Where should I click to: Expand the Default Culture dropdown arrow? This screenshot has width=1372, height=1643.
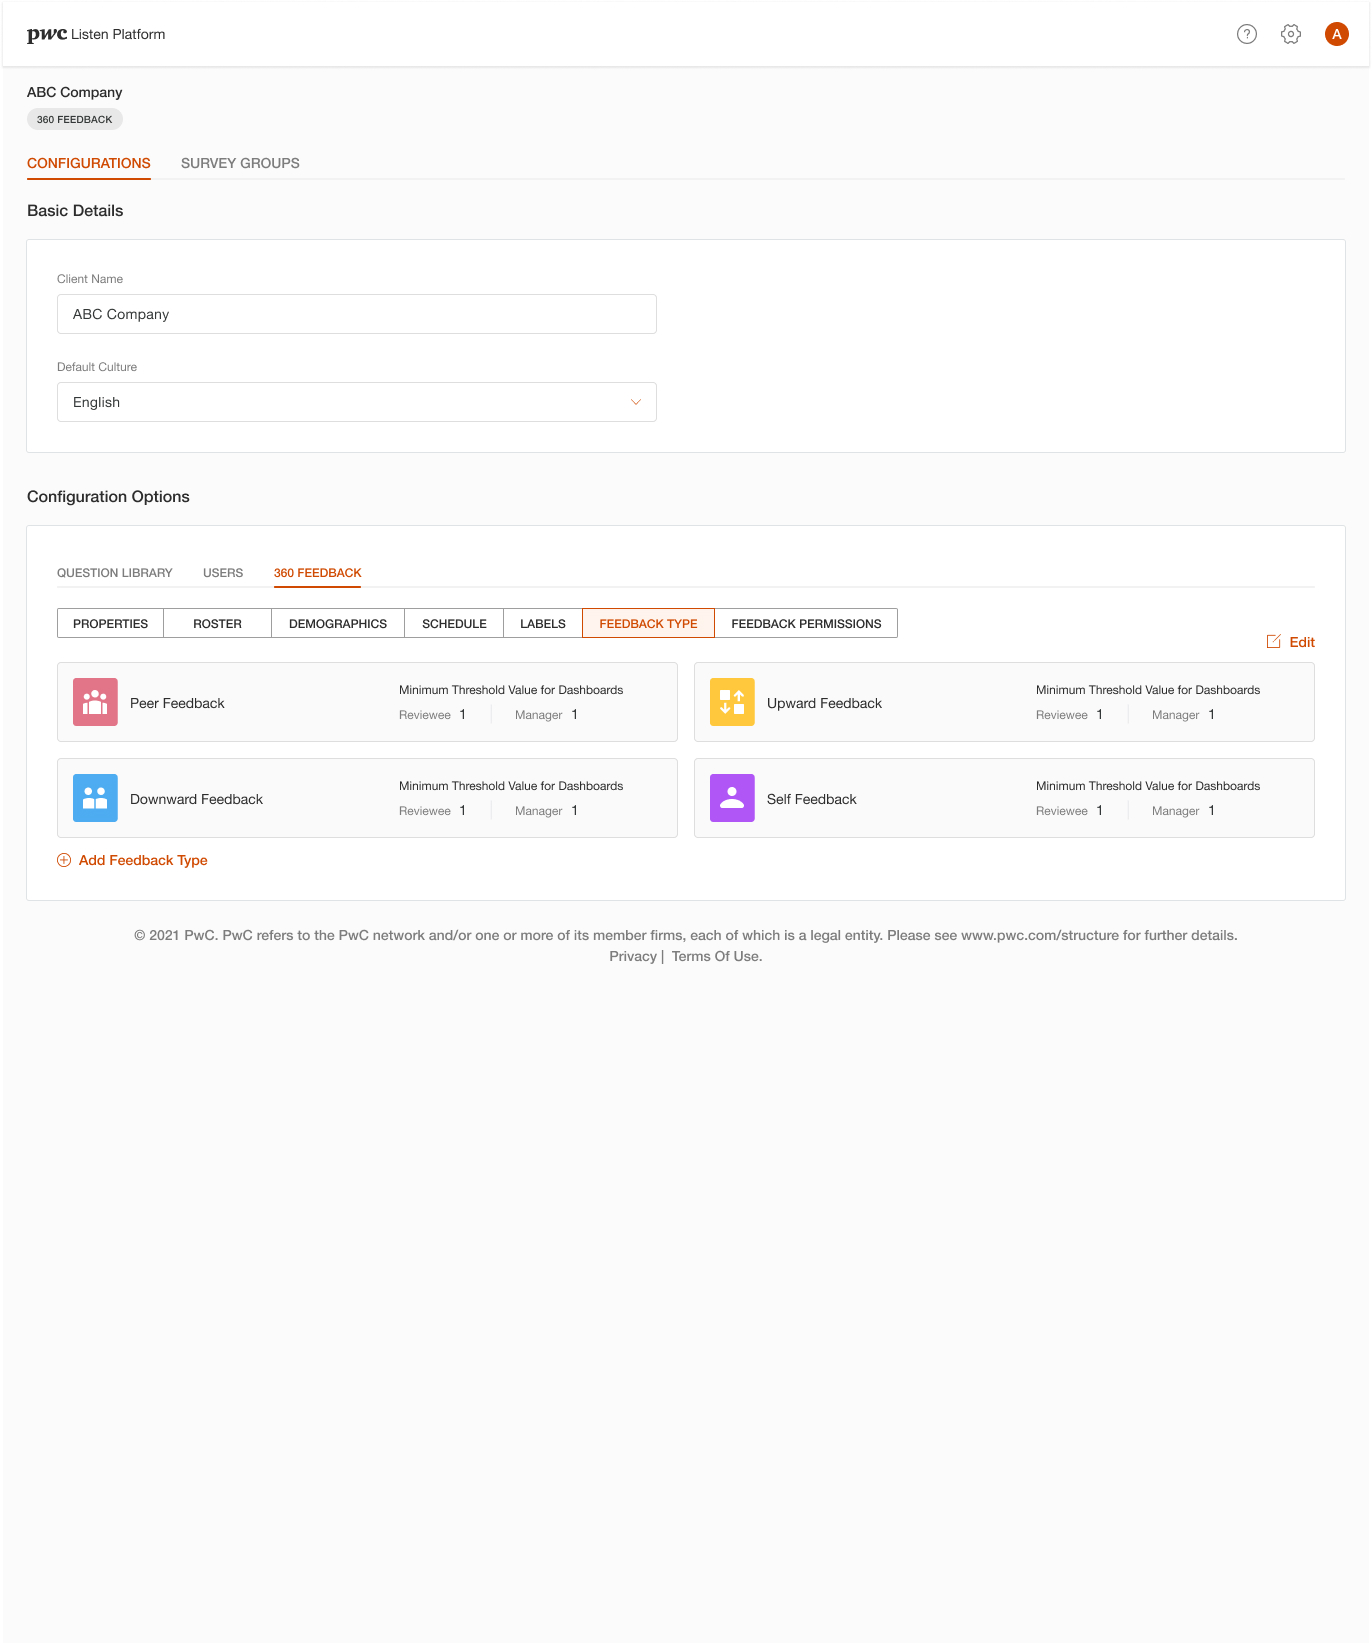click(635, 402)
